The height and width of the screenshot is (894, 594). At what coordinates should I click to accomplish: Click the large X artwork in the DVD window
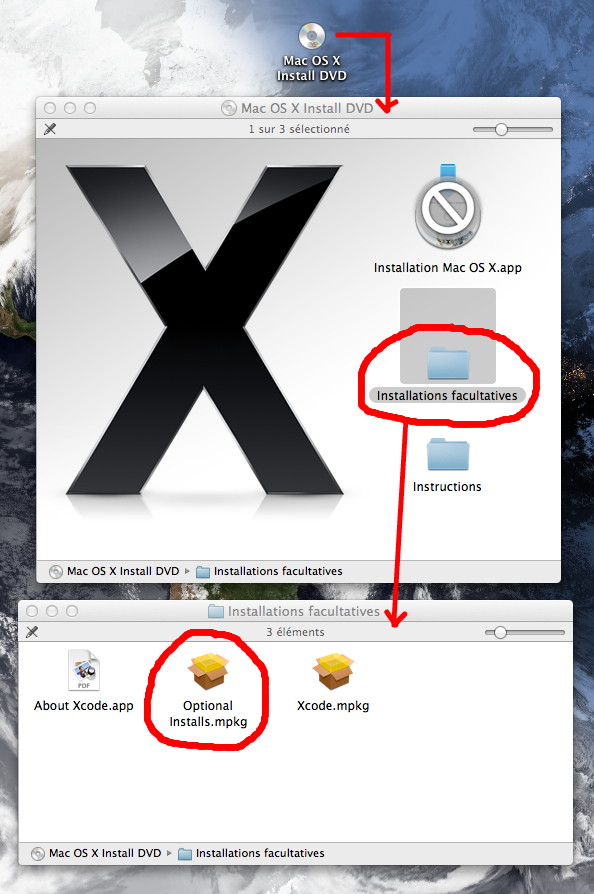(x=204, y=330)
